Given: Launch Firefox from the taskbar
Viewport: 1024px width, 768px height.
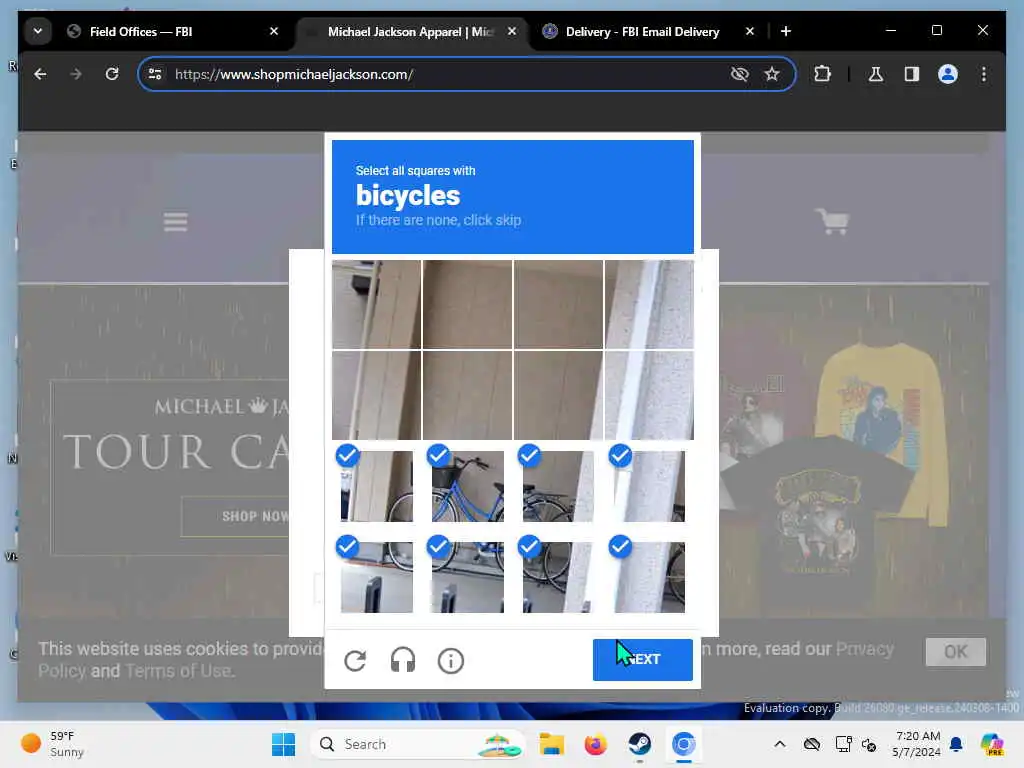Looking at the screenshot, I should [x=595, y=744].
